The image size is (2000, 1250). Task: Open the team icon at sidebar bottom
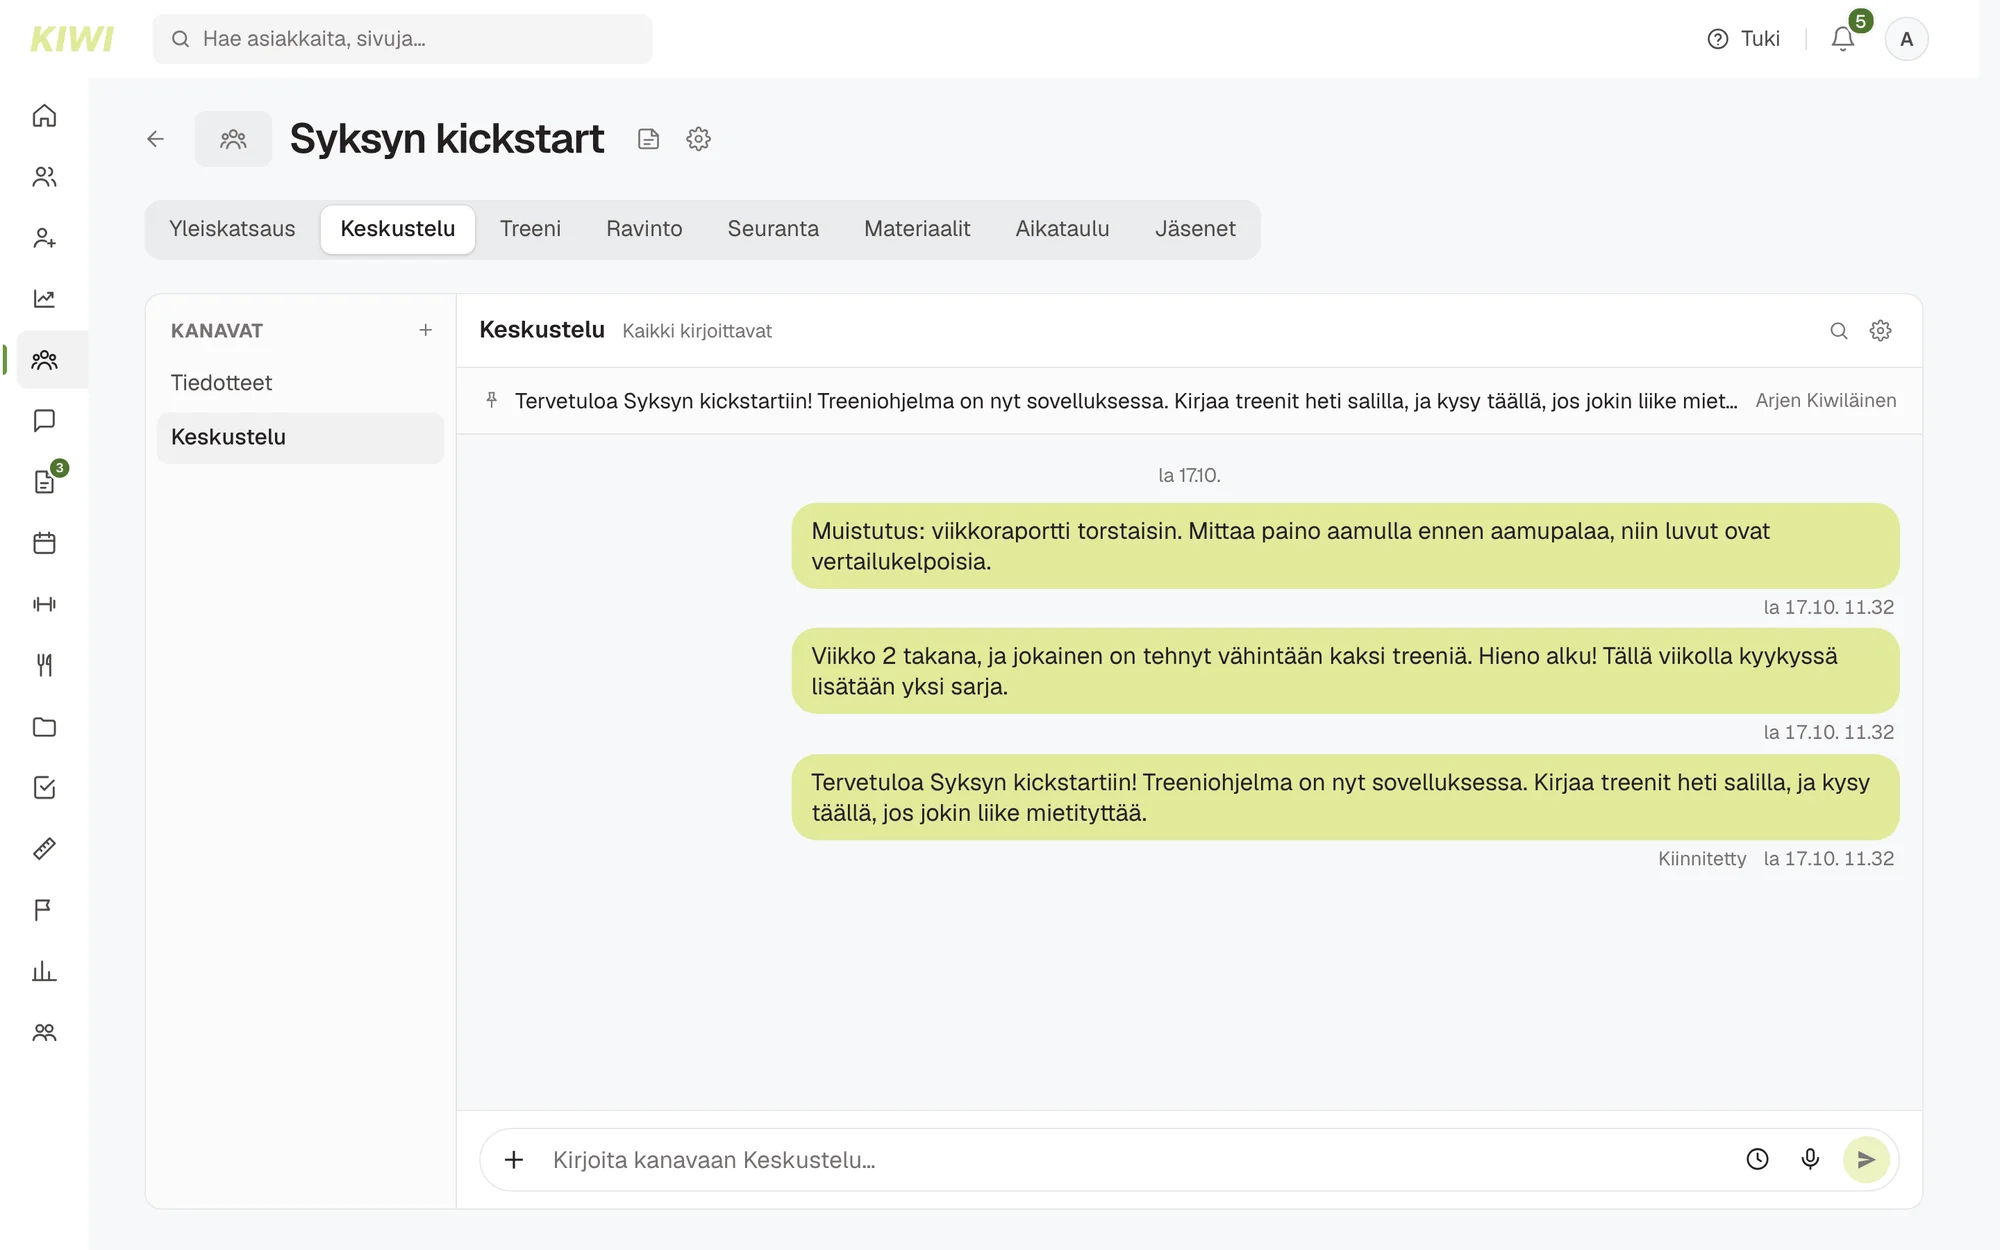tap(44, 1032)
